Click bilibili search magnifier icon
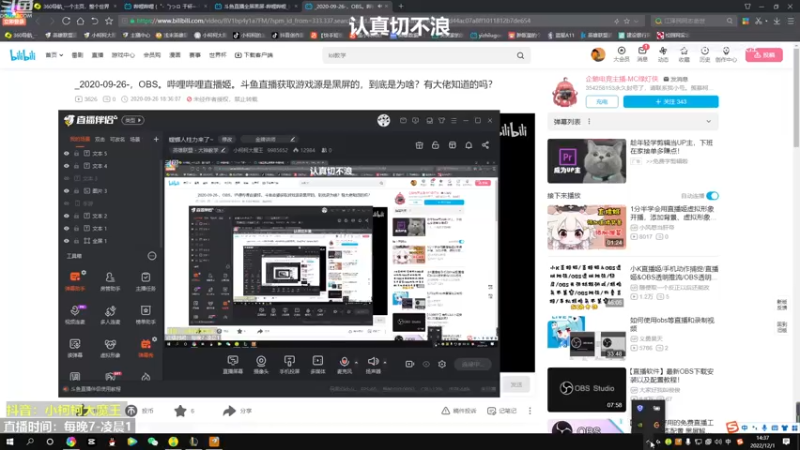800x450 pixels. tap(520, 55)
